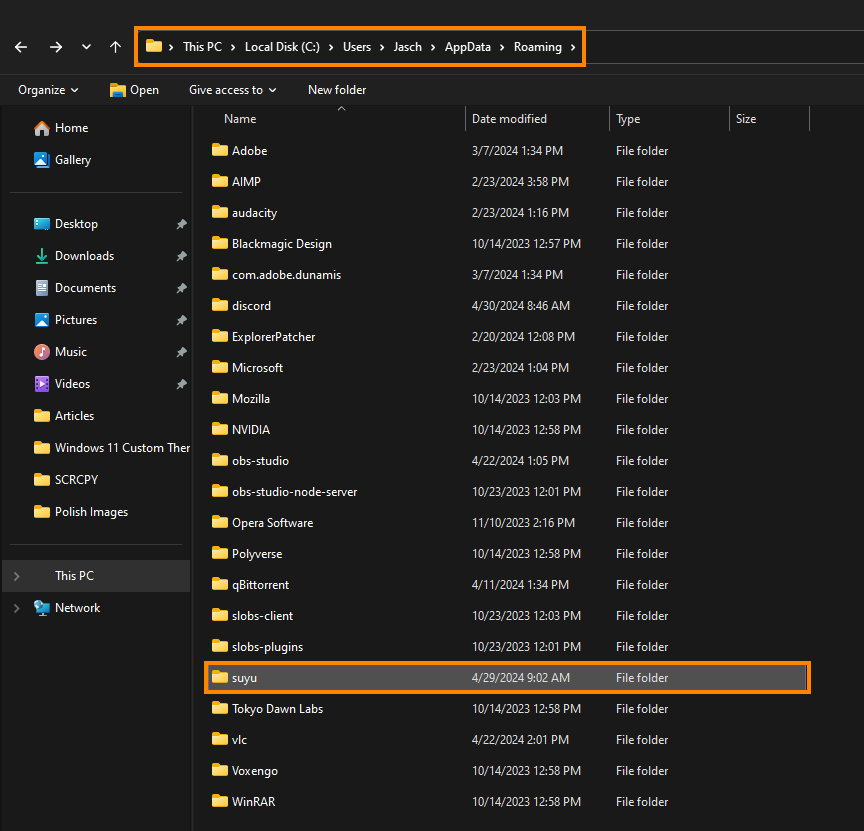864x831 pixels.
Task: Navigate to AppData breadcrumb
Action: (x=467, y=47)
